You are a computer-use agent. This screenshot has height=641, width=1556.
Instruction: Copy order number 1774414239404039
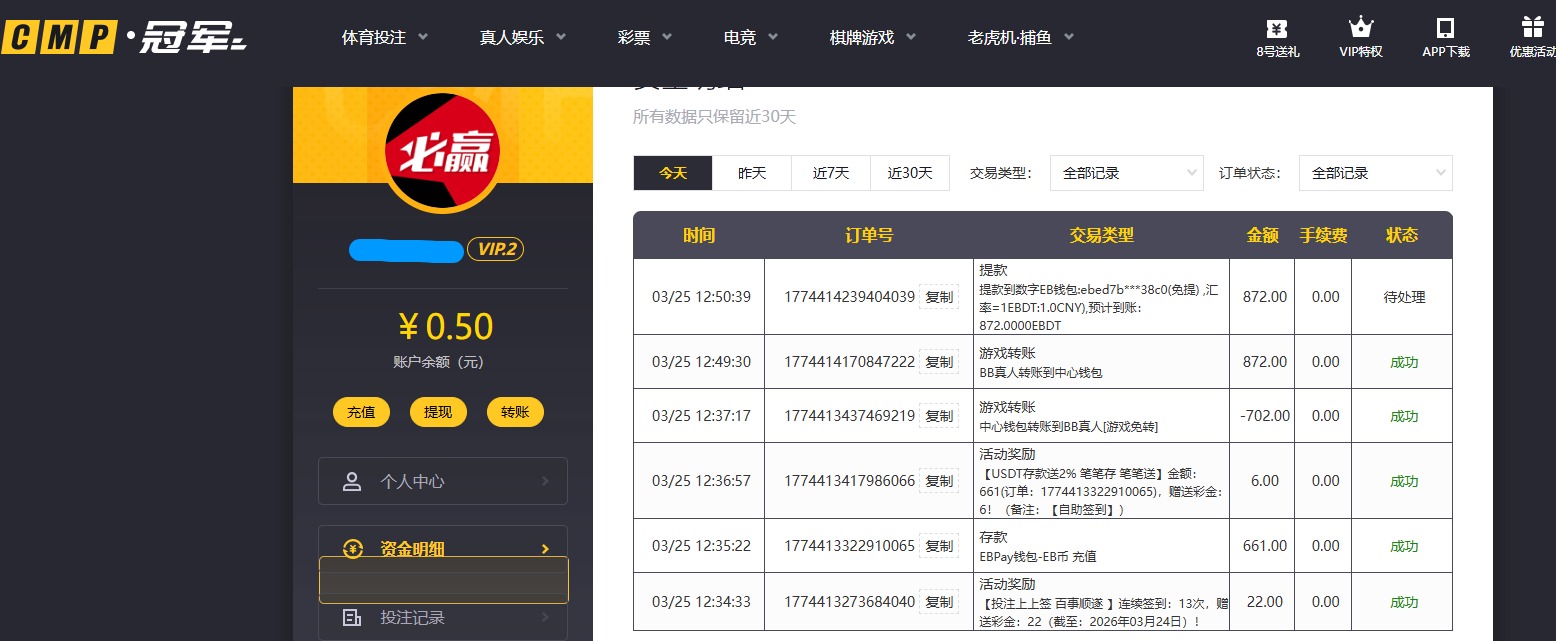938,295
